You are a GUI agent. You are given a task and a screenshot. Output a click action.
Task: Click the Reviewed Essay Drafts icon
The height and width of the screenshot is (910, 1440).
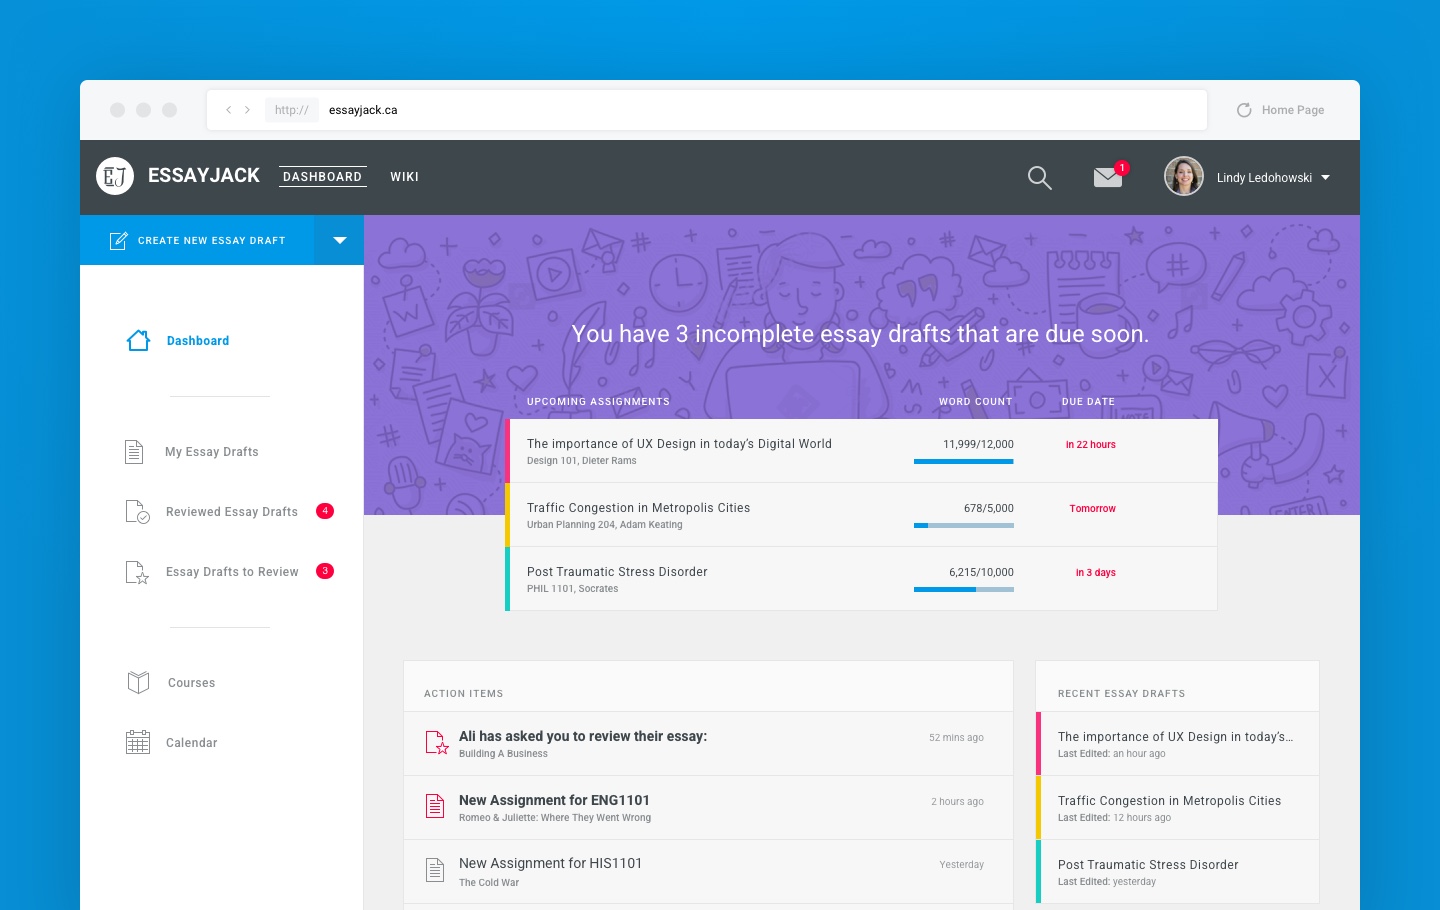point(137,512)
